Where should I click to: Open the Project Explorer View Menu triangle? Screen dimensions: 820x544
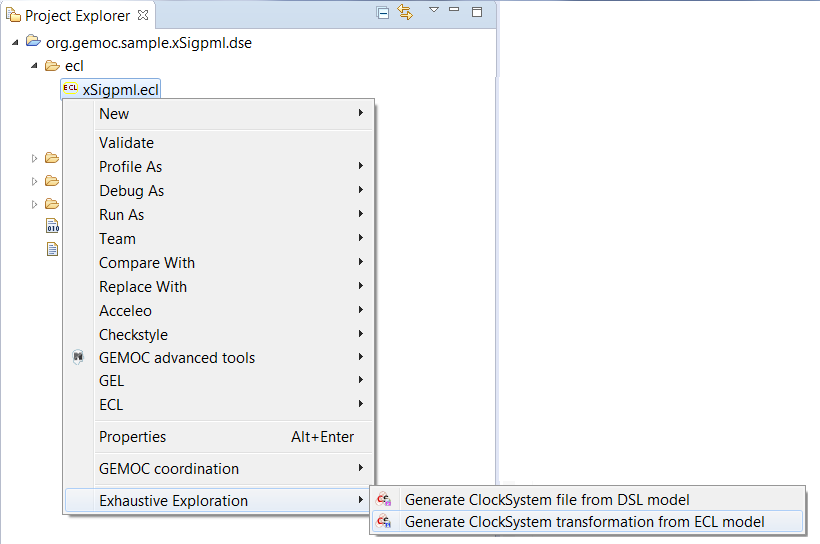point(433,10)
